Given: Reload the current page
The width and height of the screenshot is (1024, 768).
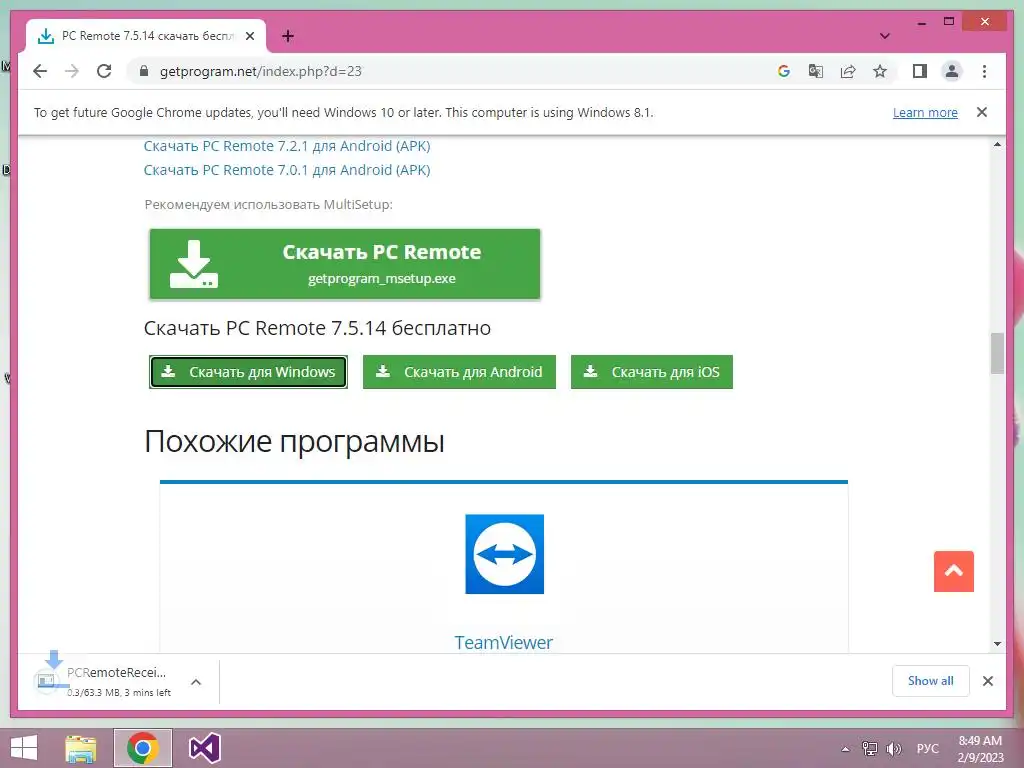Looking at the screenshot, I should tap(104, 71).
